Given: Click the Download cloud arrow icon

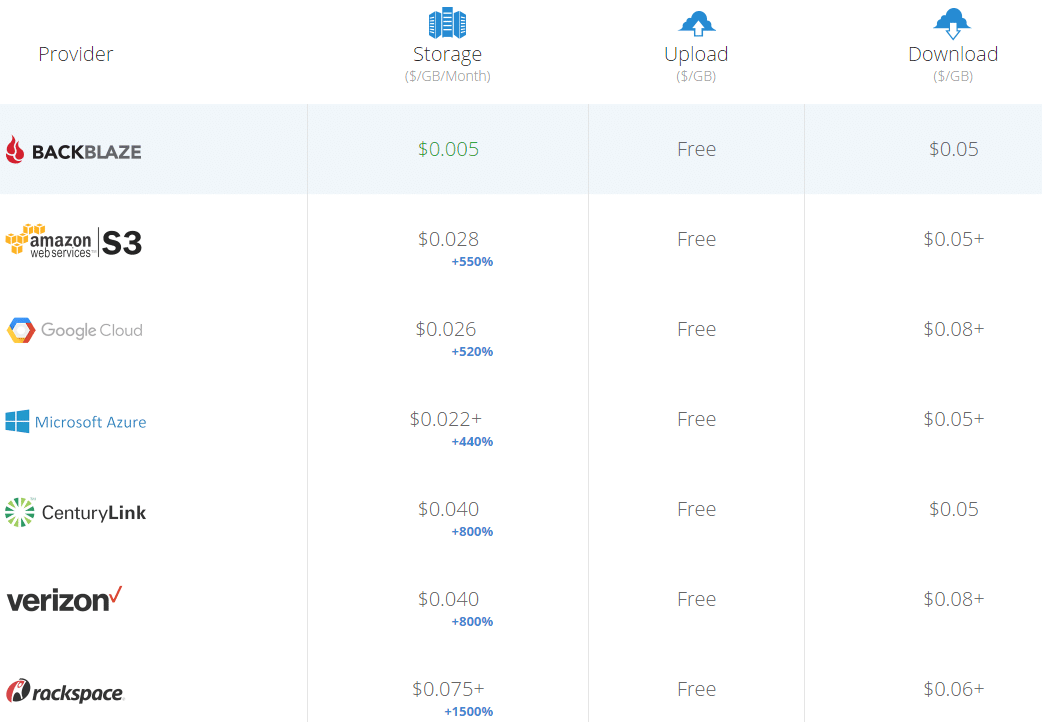Looking at the screenshot, I should pos(952,24).
